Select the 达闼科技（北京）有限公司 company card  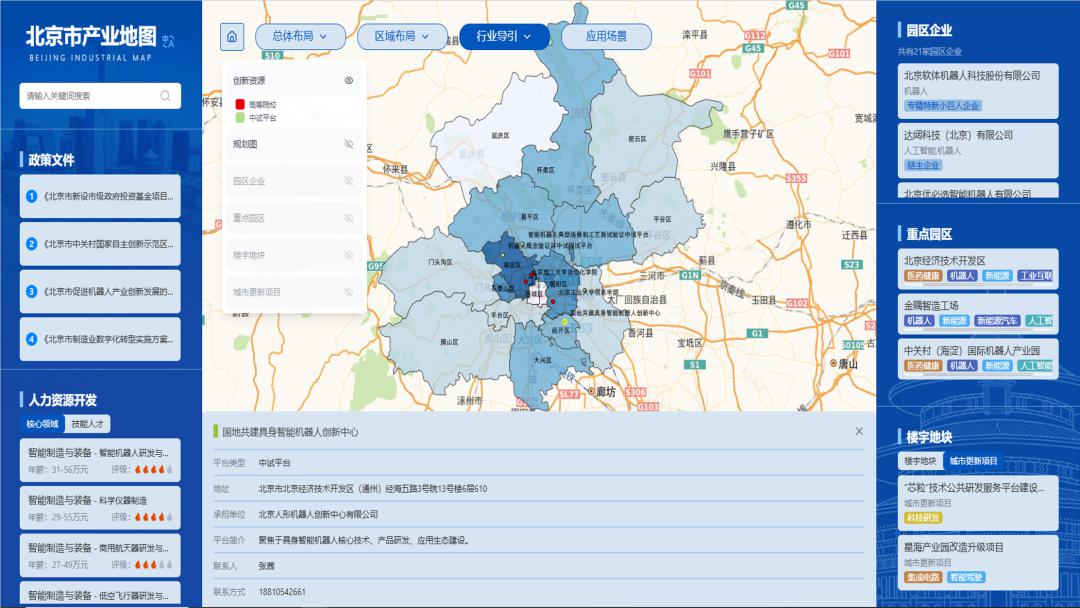[x=976, y=143]
